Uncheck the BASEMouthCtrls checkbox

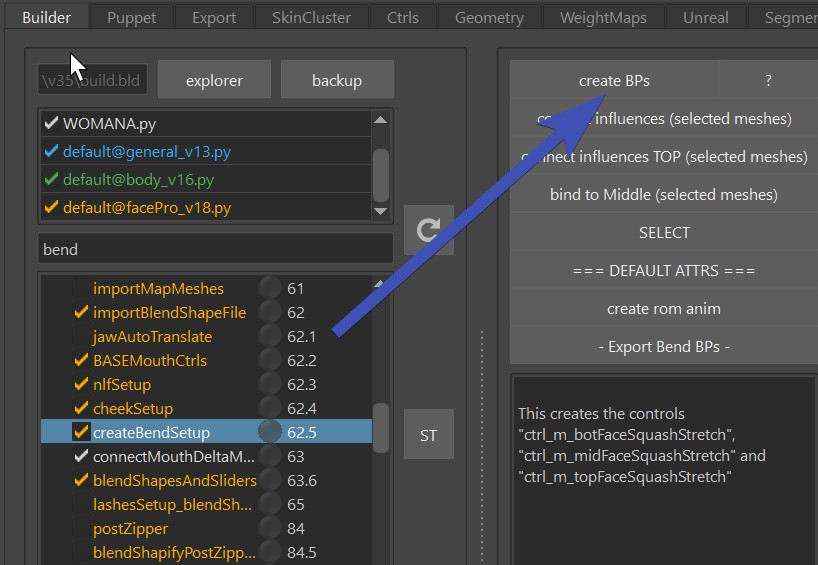pyautogui.click(x=81, y=360)
